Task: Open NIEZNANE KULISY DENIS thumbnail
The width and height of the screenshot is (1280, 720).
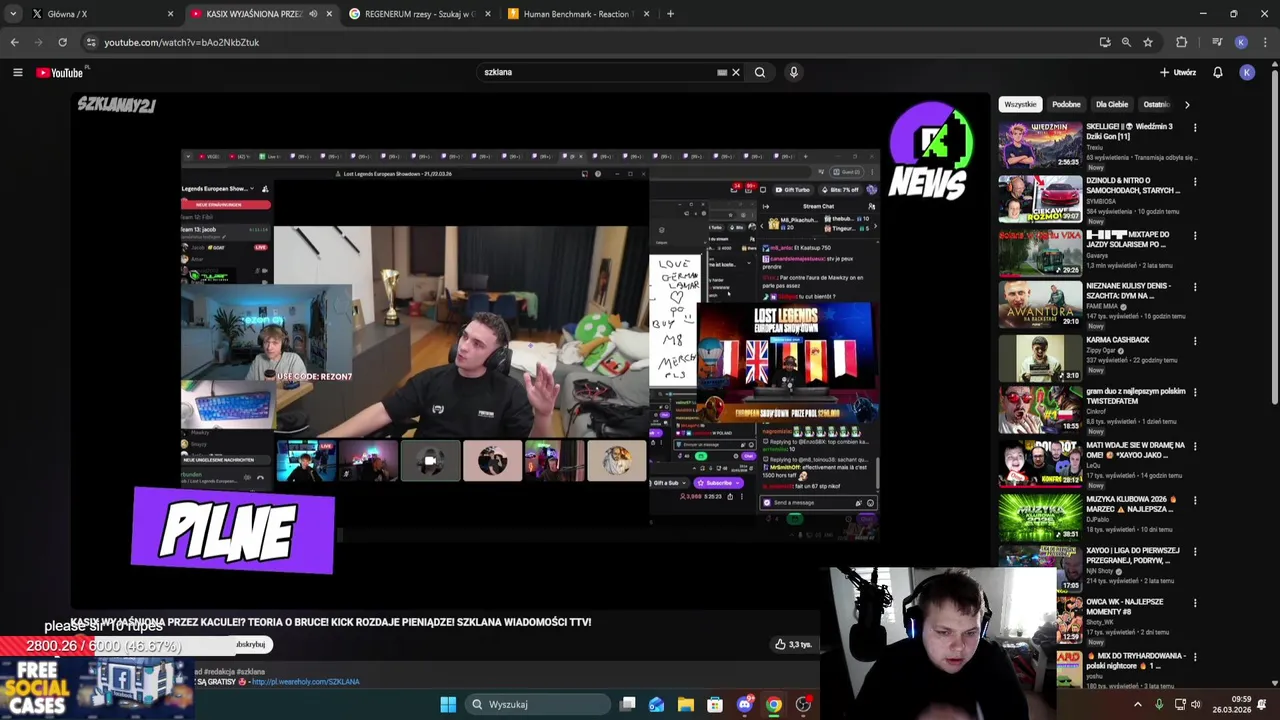Action: (1040, 304)
